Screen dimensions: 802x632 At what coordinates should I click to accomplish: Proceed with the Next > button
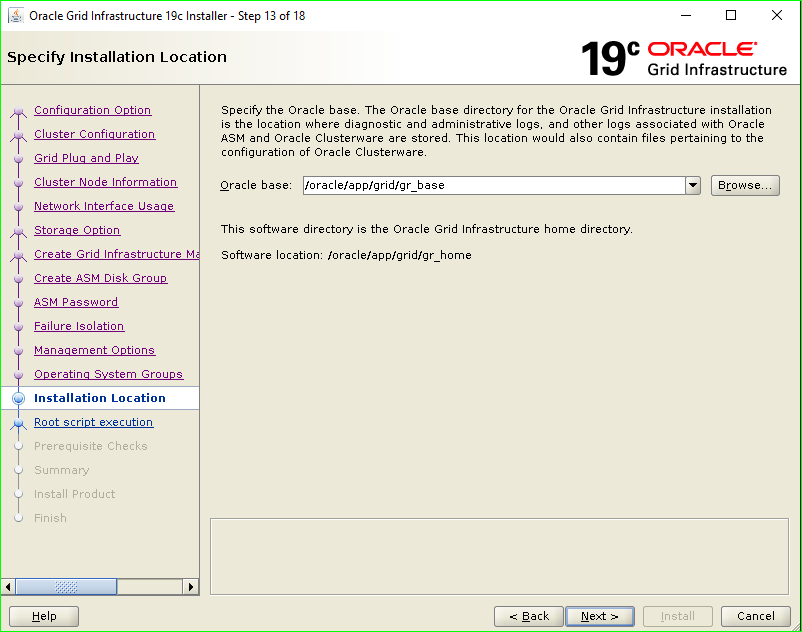point(600,617)
